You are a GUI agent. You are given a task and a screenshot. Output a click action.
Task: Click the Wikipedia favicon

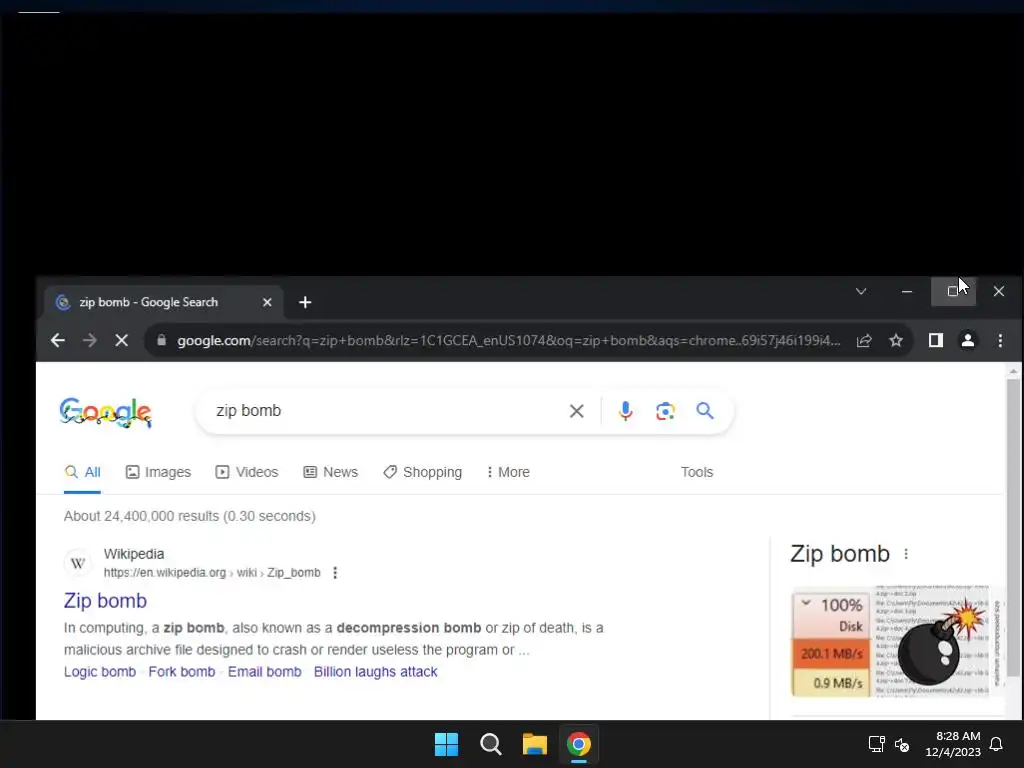click(78, 563)
